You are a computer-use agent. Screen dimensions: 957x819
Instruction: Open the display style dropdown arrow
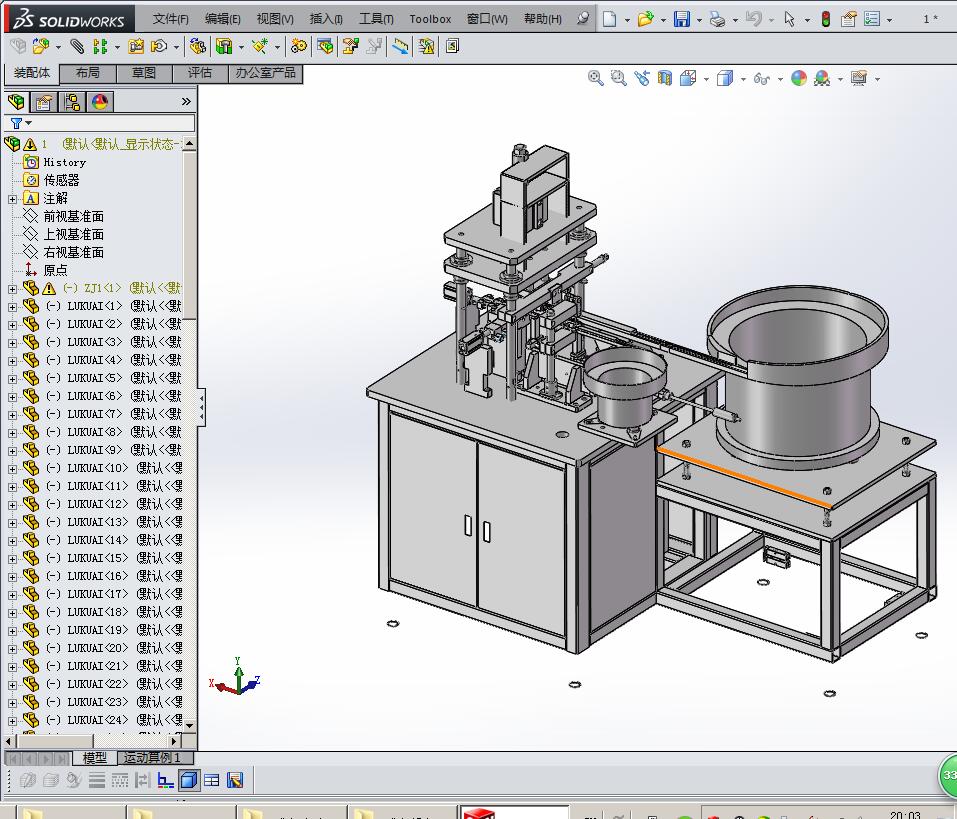[742, 77]
